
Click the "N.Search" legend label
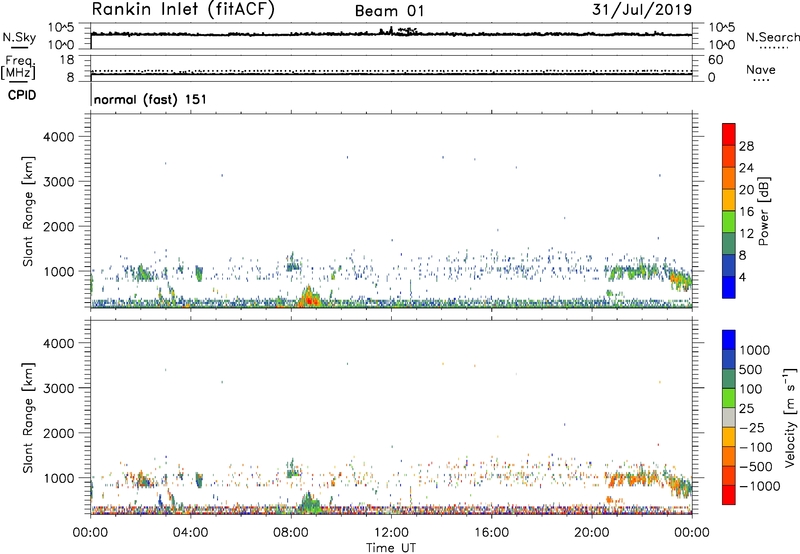tap(772, 37)
